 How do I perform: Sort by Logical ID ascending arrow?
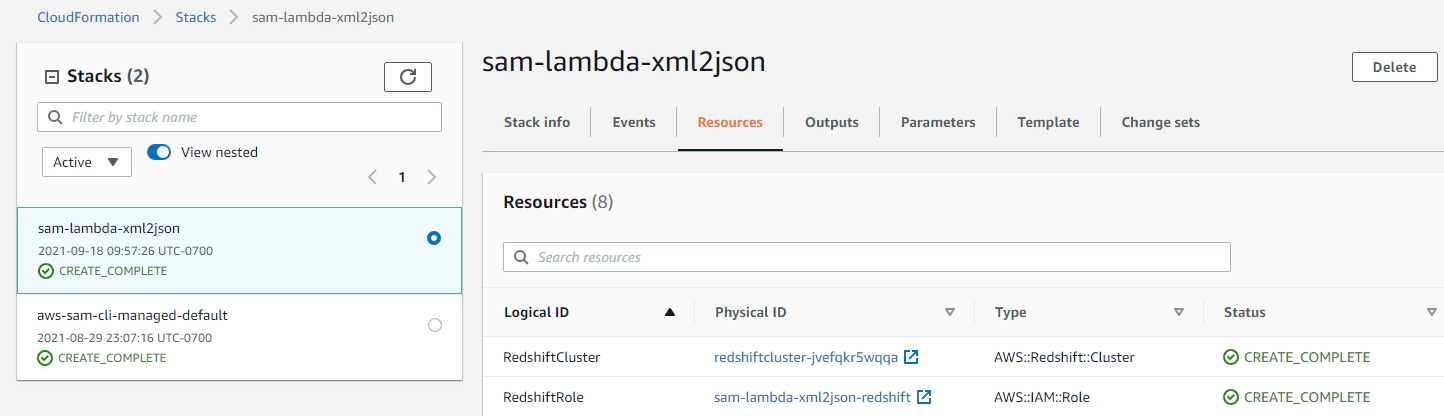pyautogui.click(x=670, y=313)
